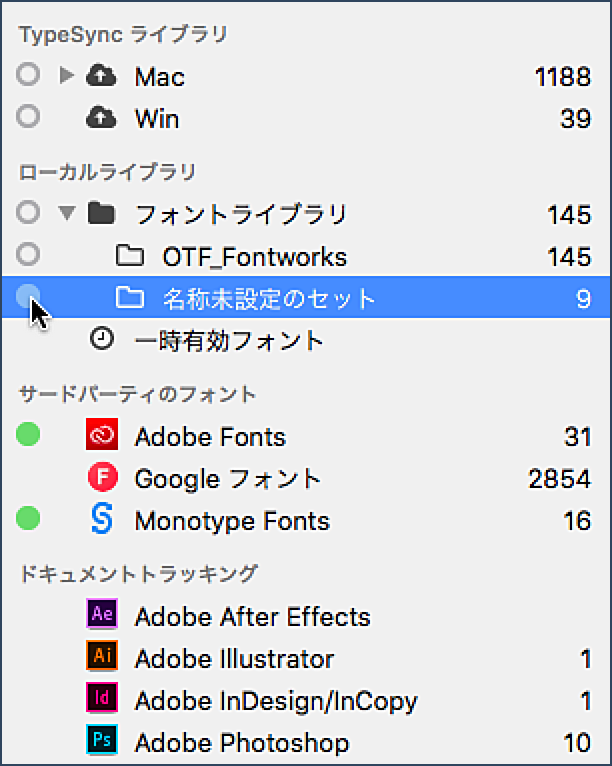Screen dimensions: 612x766
Task: Click the Illustrator Ai icon
Action: [102, 656]
